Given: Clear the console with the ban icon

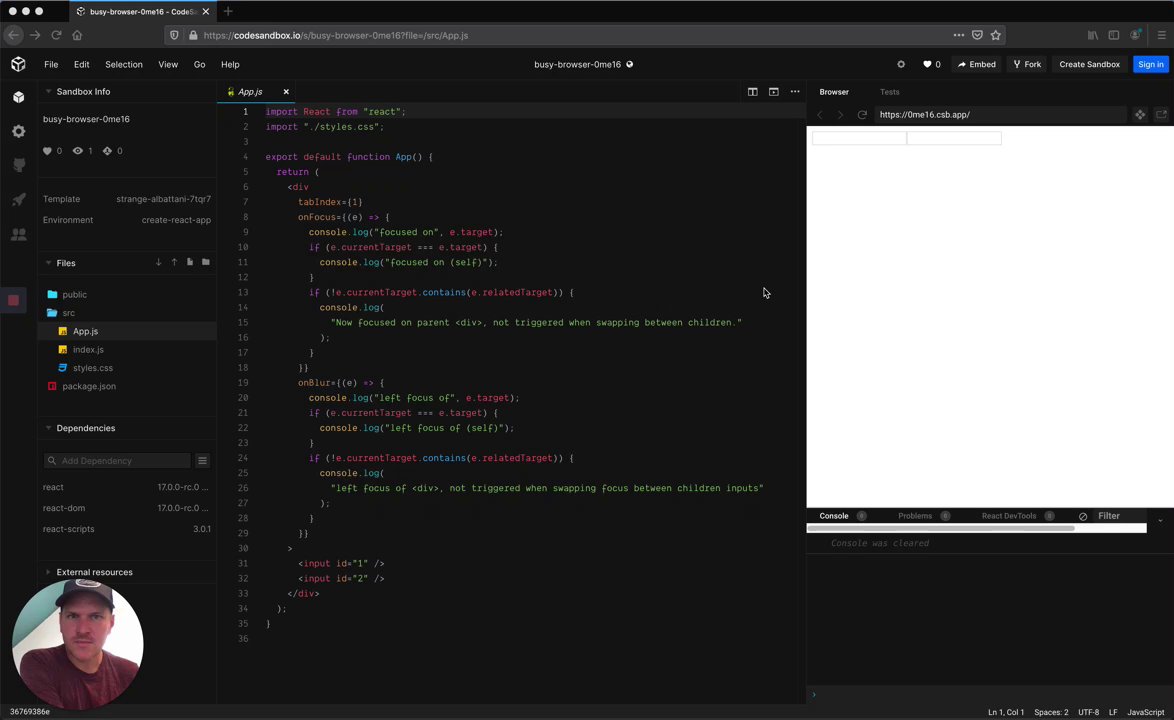Looking at the screenshot, I should coord(1083,516).
